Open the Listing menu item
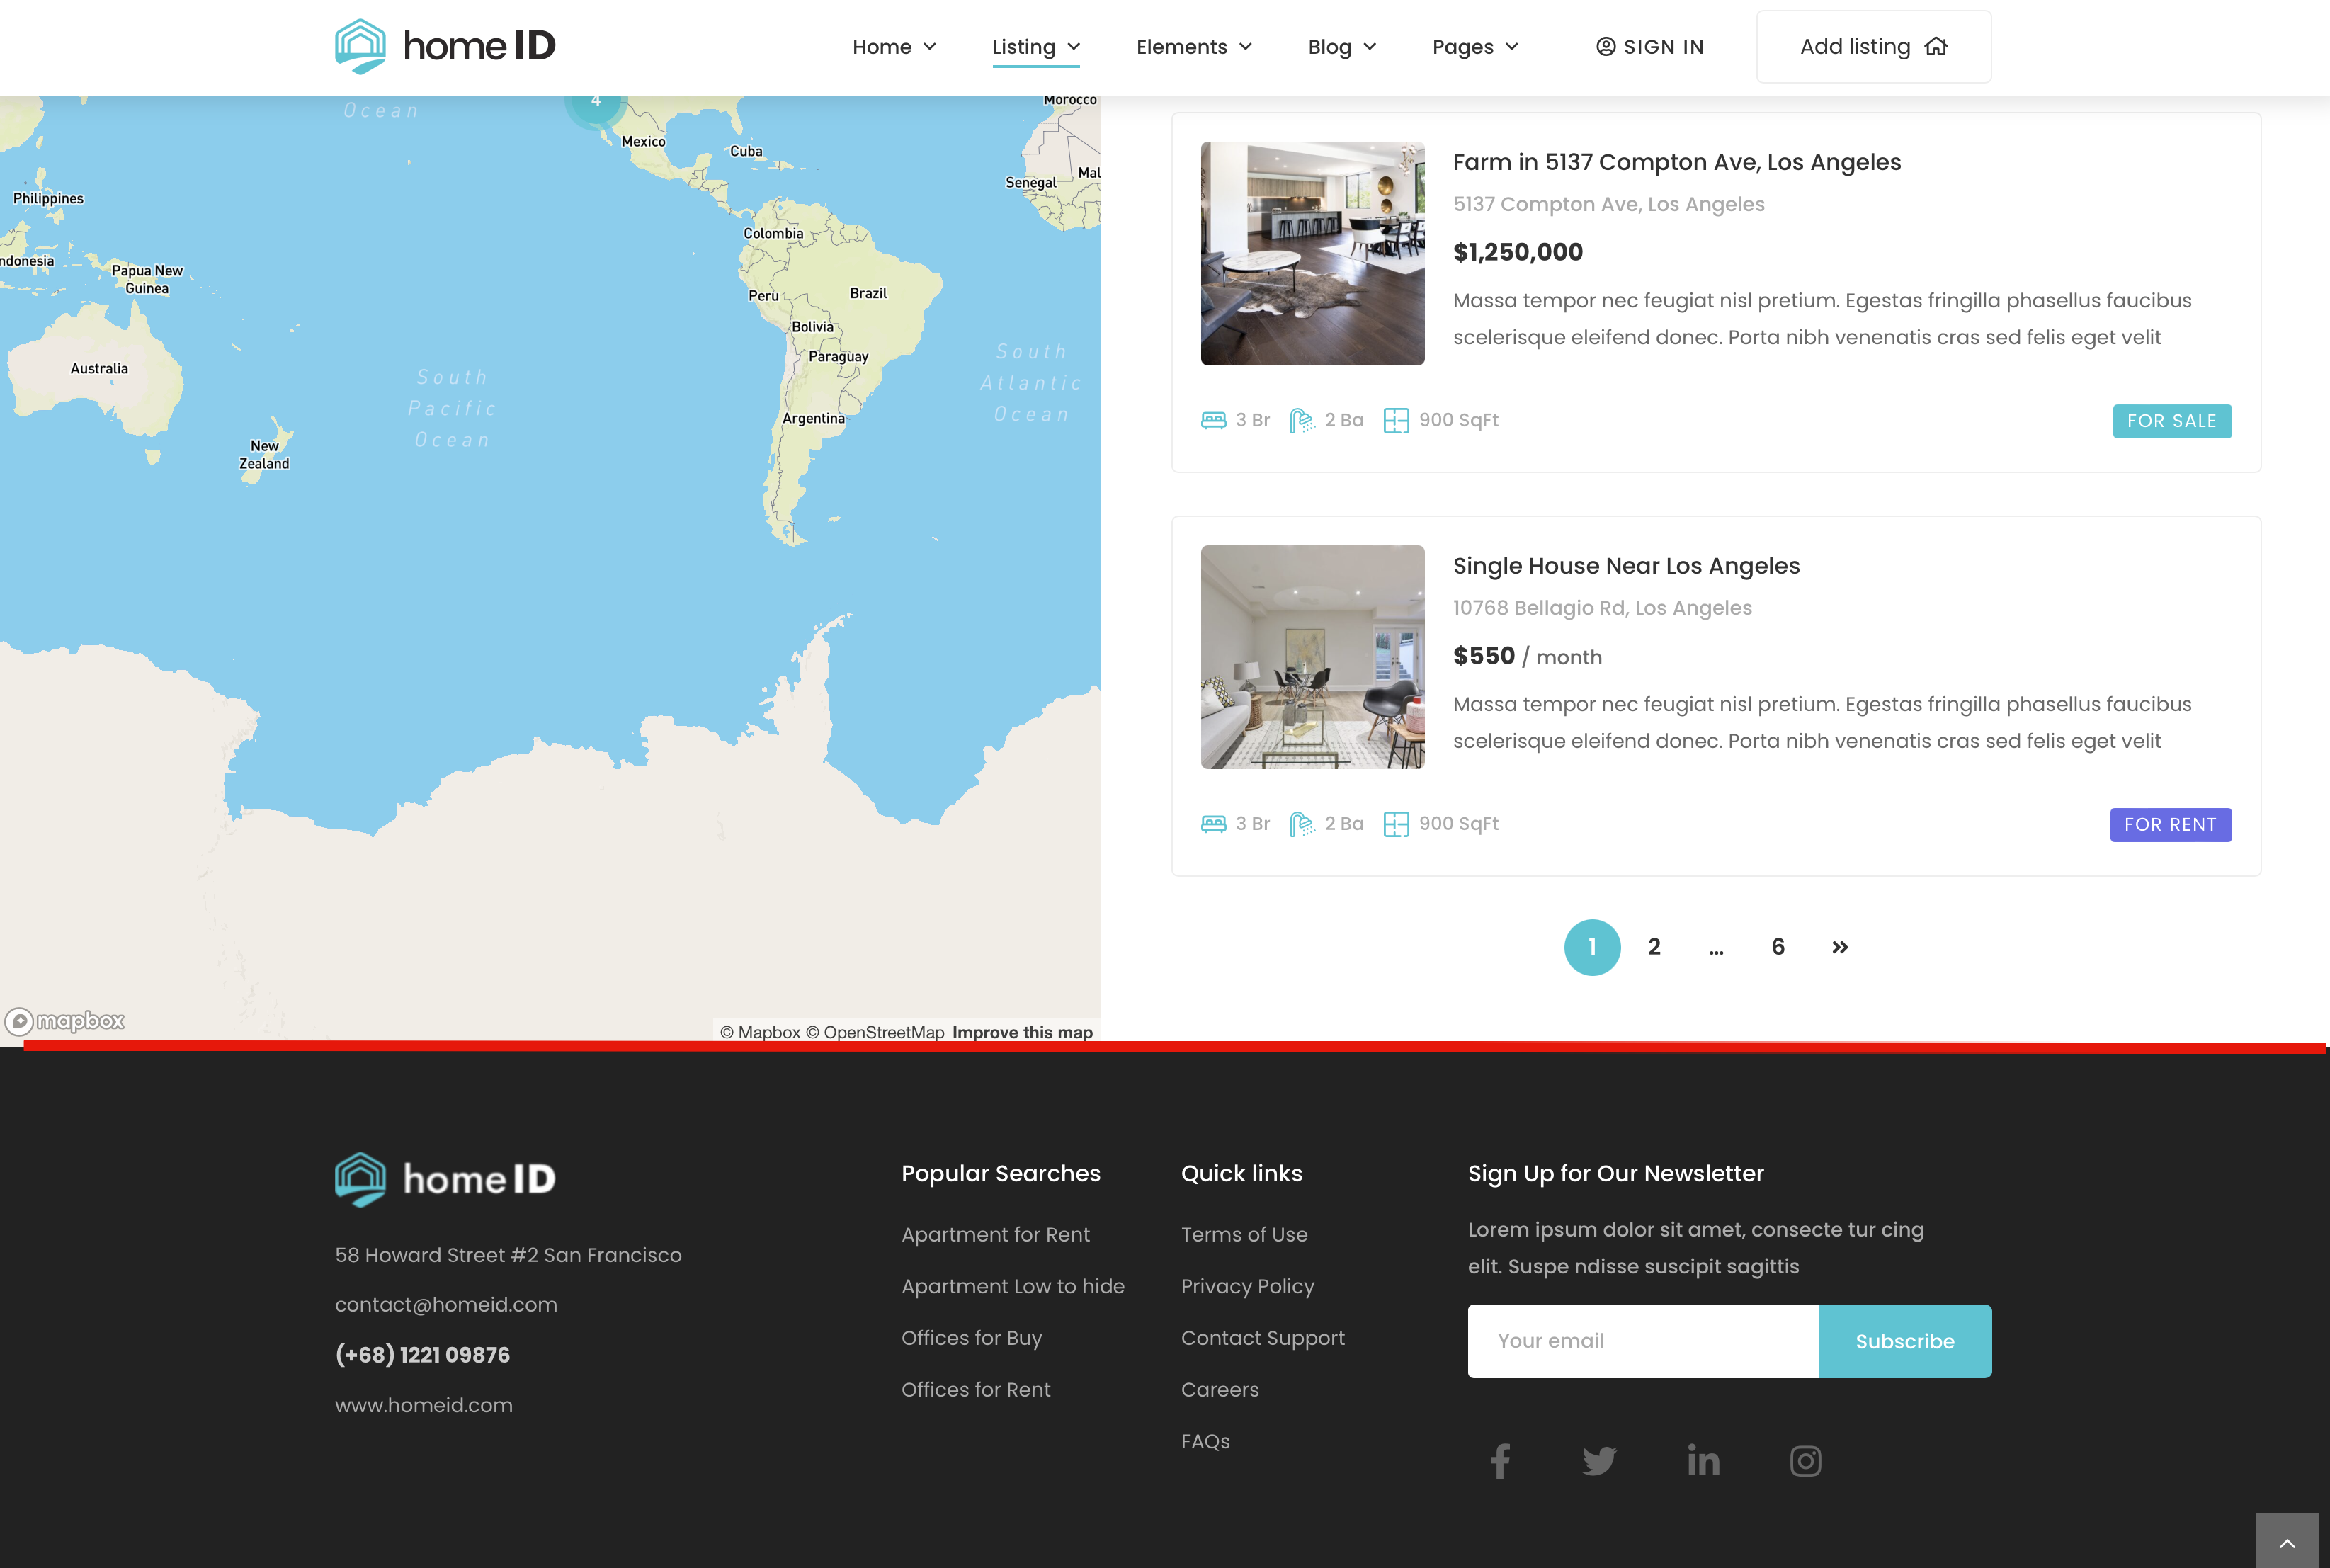Viewport: 2330px width, 1568px height. pos(1035,47)
